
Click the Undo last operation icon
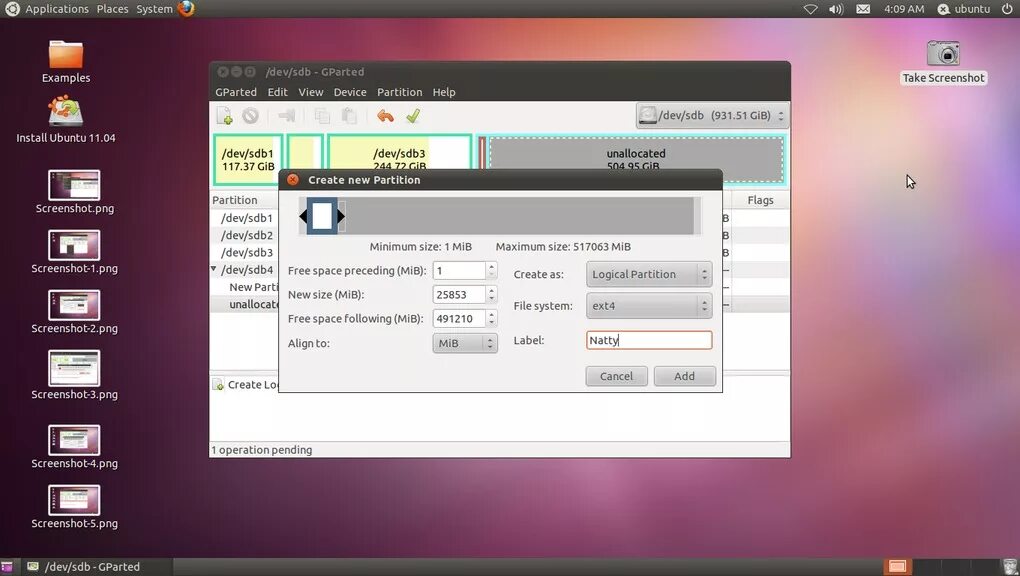tap(385, 116)
